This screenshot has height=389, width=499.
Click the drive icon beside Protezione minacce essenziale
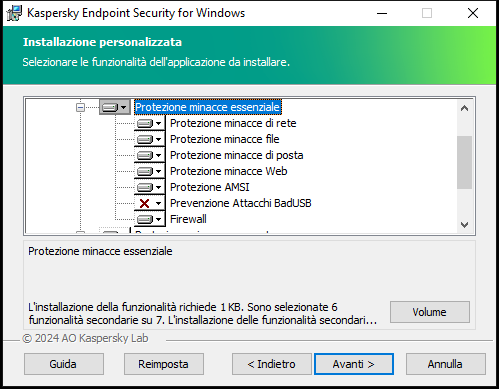click(x=110, y=107)
